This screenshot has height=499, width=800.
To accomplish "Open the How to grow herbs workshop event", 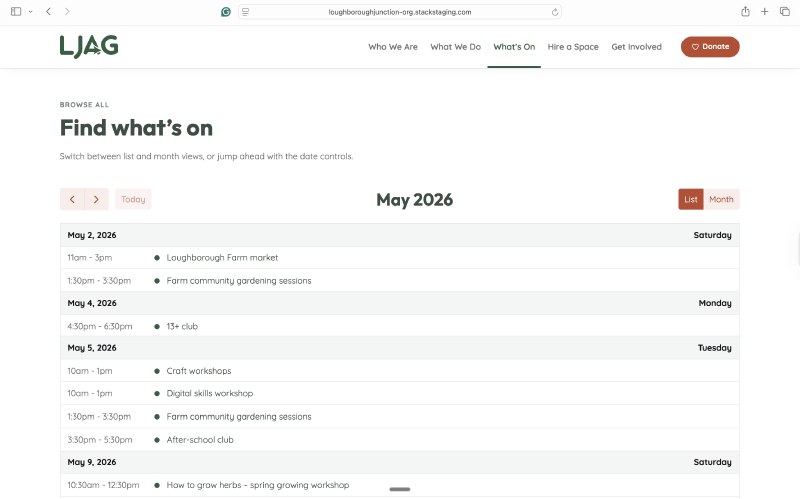I will (x=258, y=485).
